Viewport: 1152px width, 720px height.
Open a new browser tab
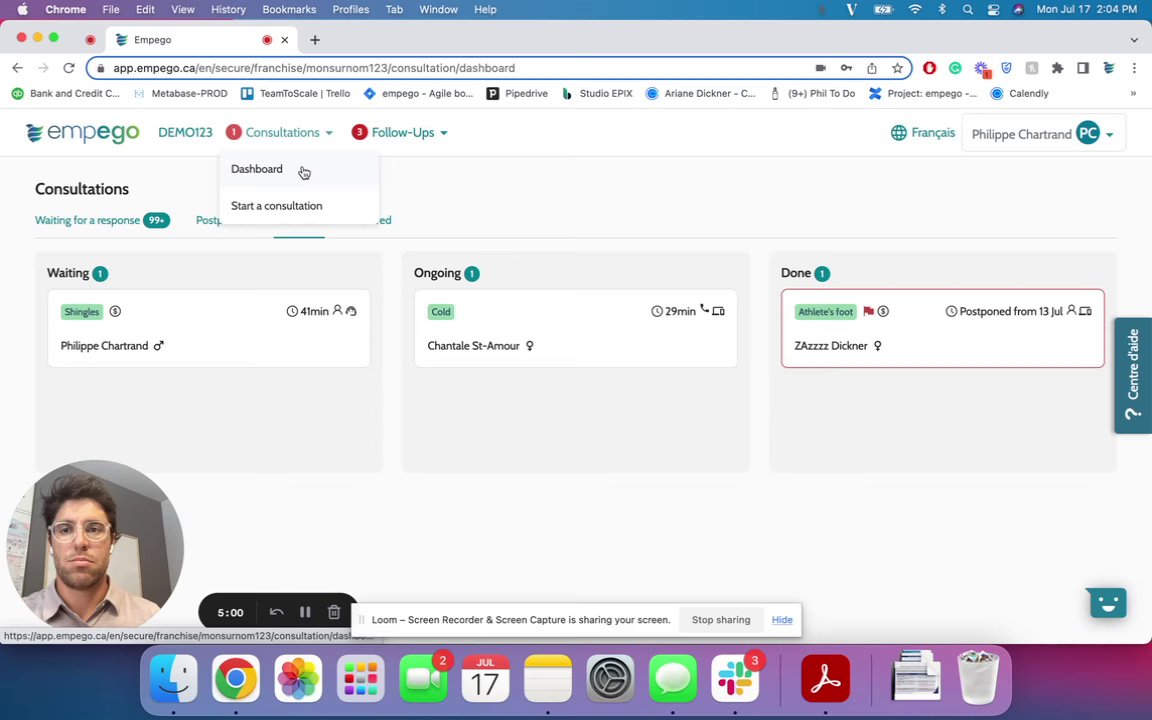pos(314,40)
